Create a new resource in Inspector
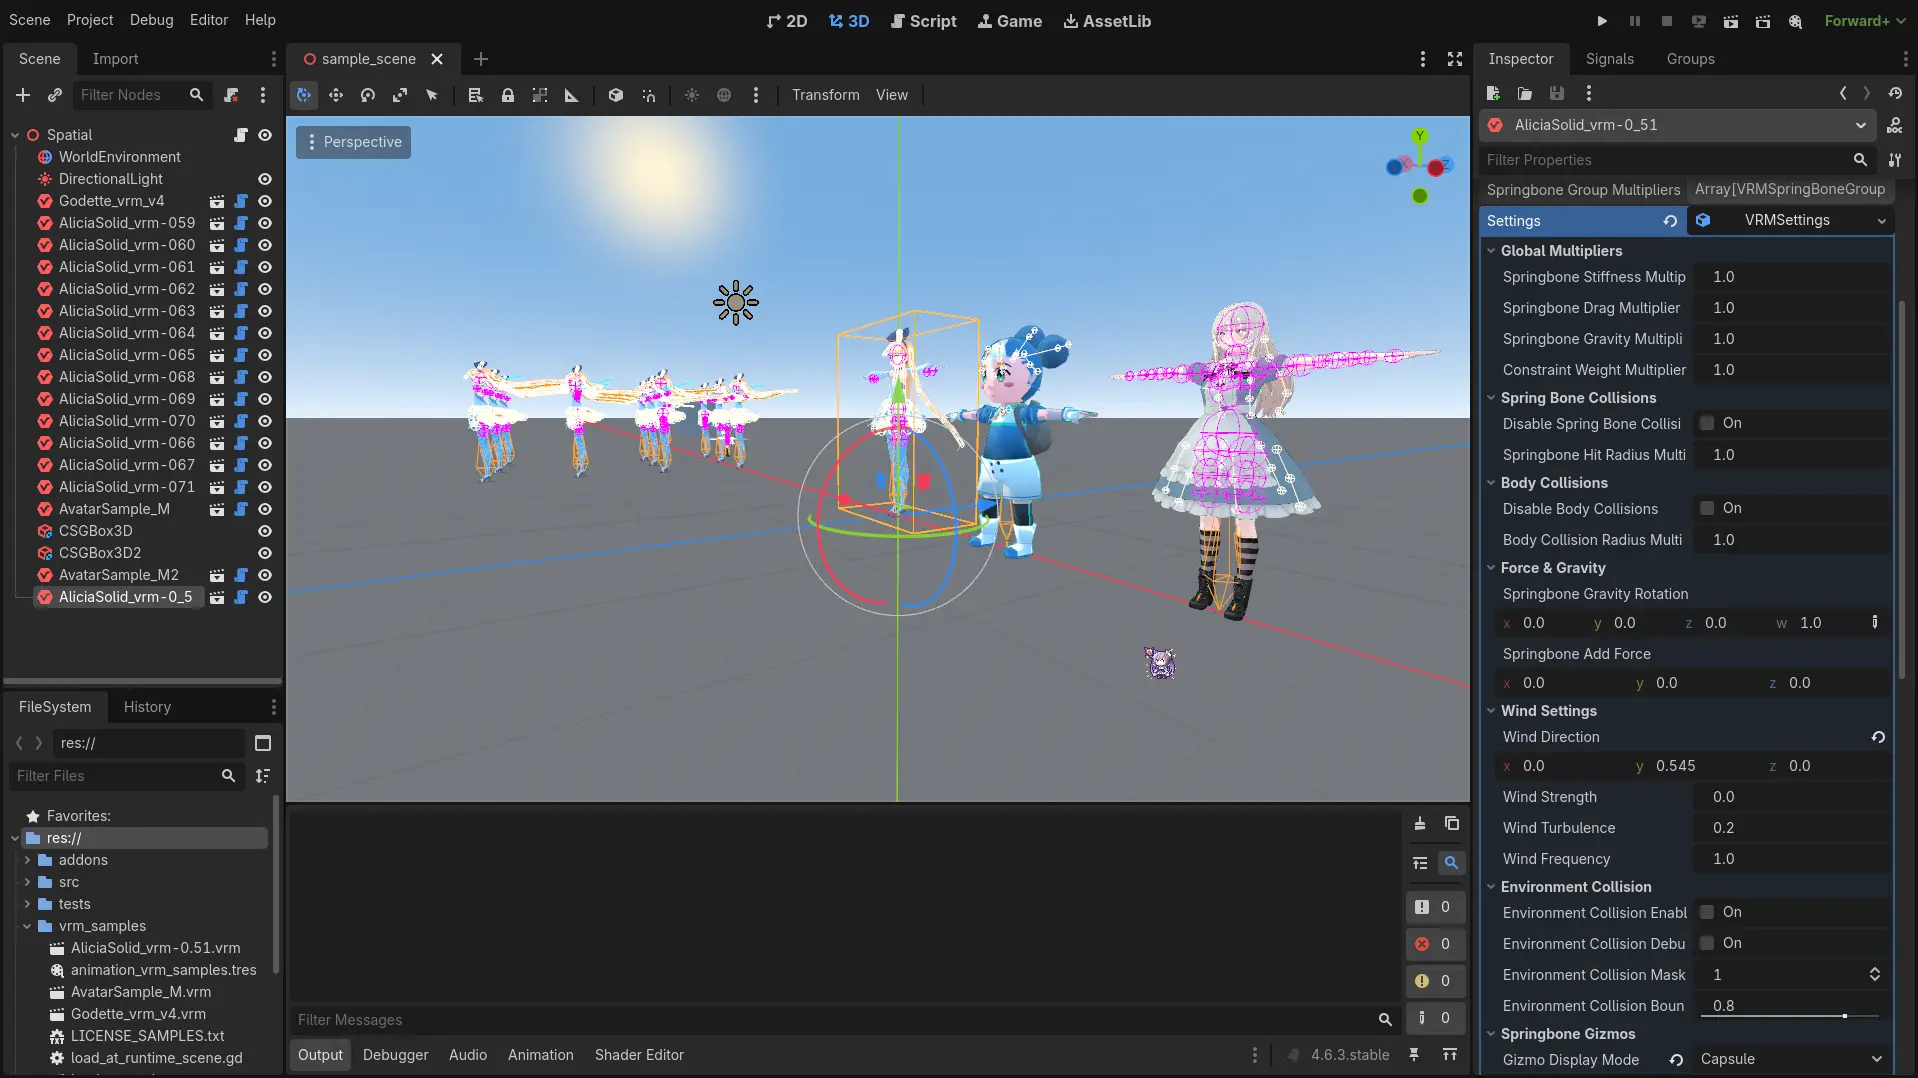1918x1078 pixels. (x=1493, y=93)
